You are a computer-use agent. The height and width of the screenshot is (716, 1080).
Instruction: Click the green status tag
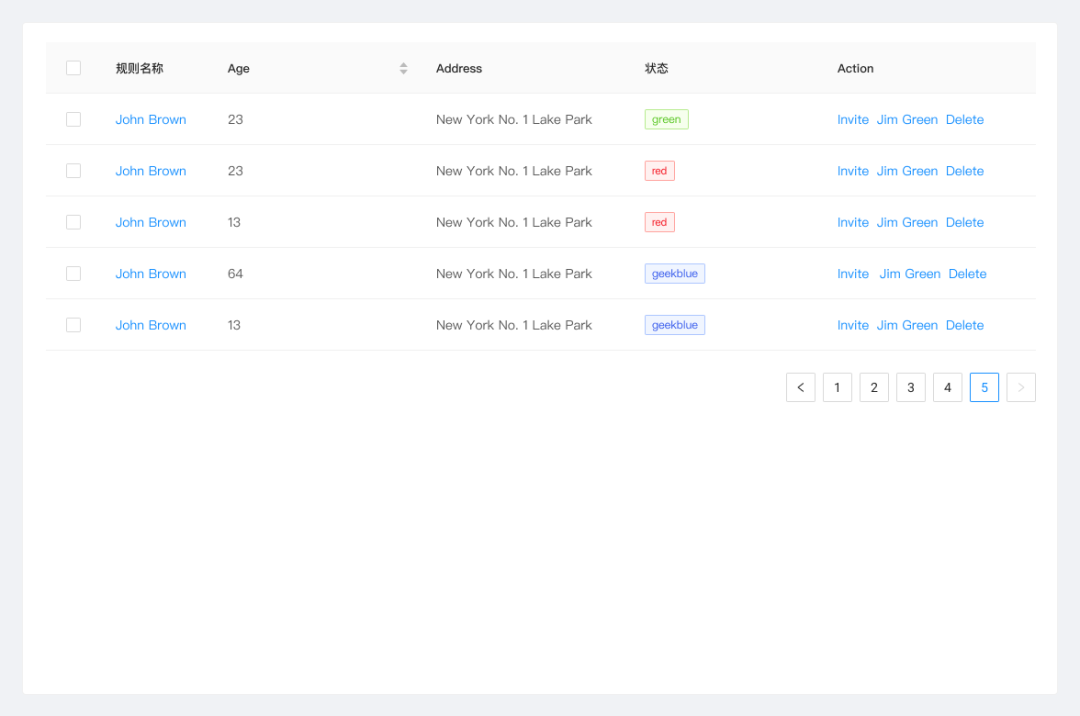click(666, 120)
